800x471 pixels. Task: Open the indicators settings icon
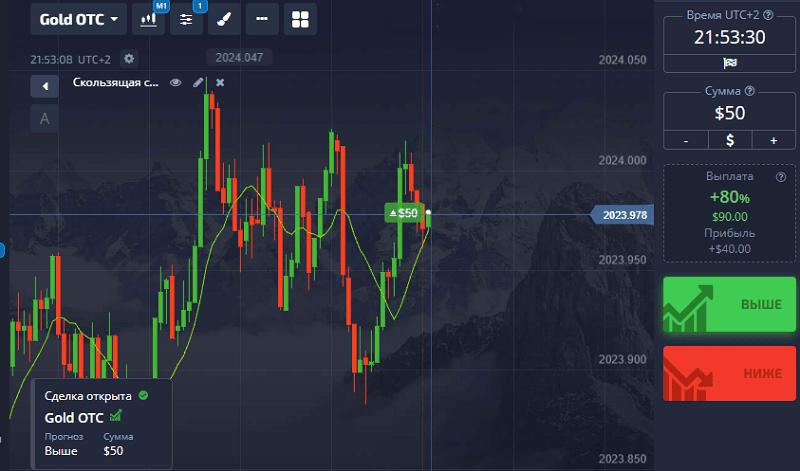[x=186, y=19]
